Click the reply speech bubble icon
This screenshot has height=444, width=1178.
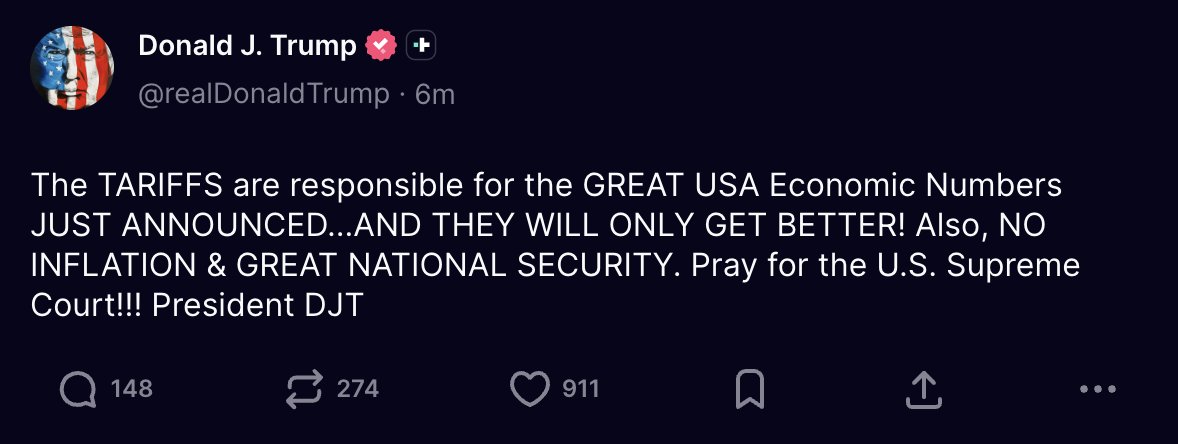[78, 389]
